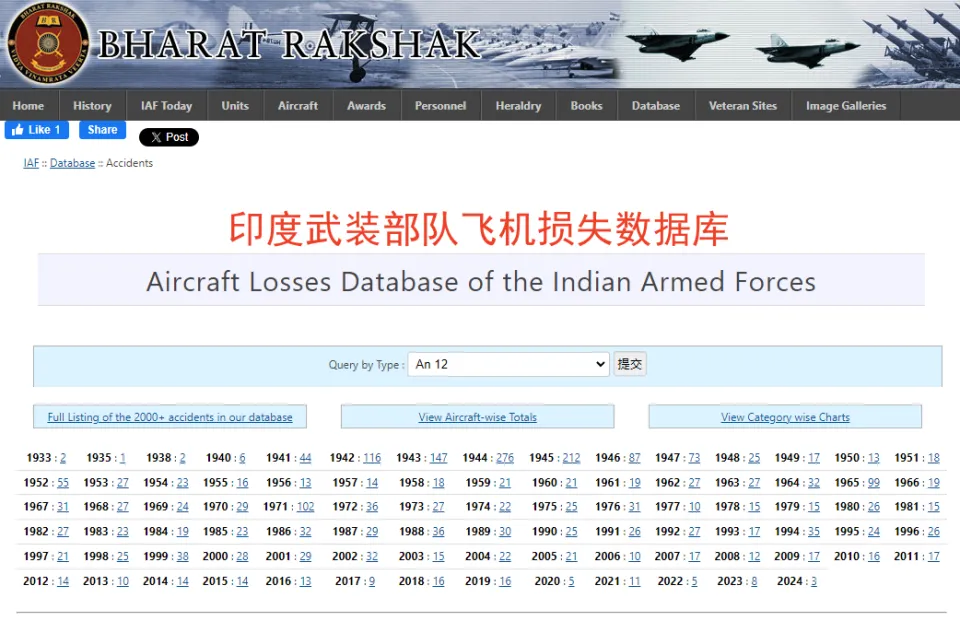Open the 1958 accidents count link
This screenshot has height=621, width=960.
click(x=438, y=483)
